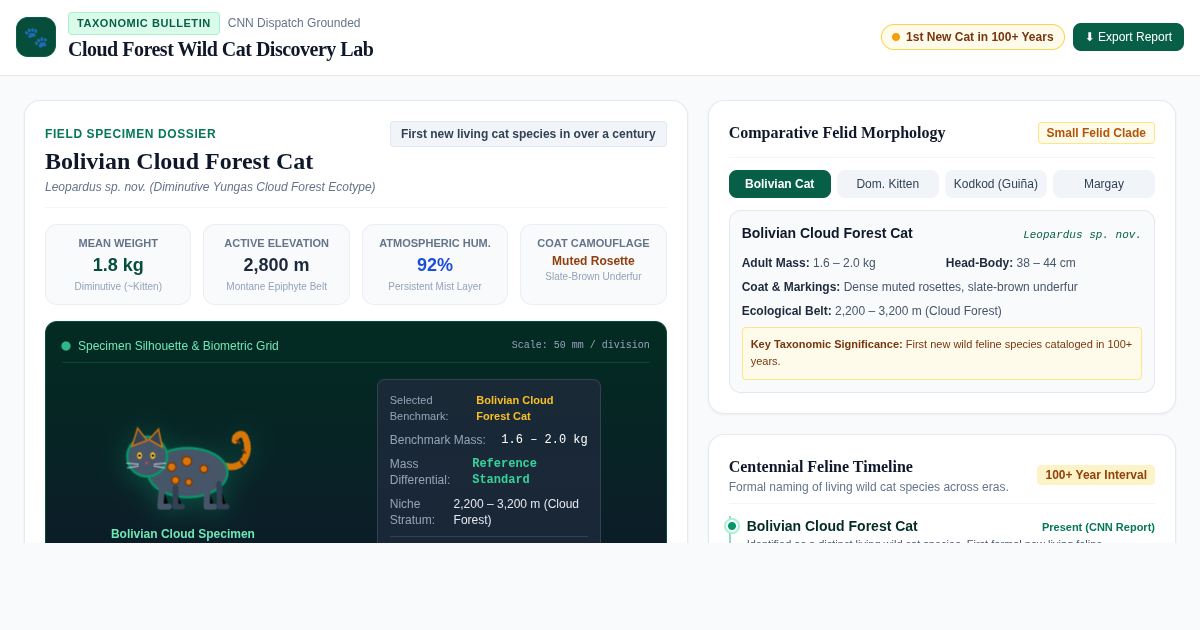
Task: Click the Adult Mass 1.6 – 2.0 kg line
Action: coord(809,263)
